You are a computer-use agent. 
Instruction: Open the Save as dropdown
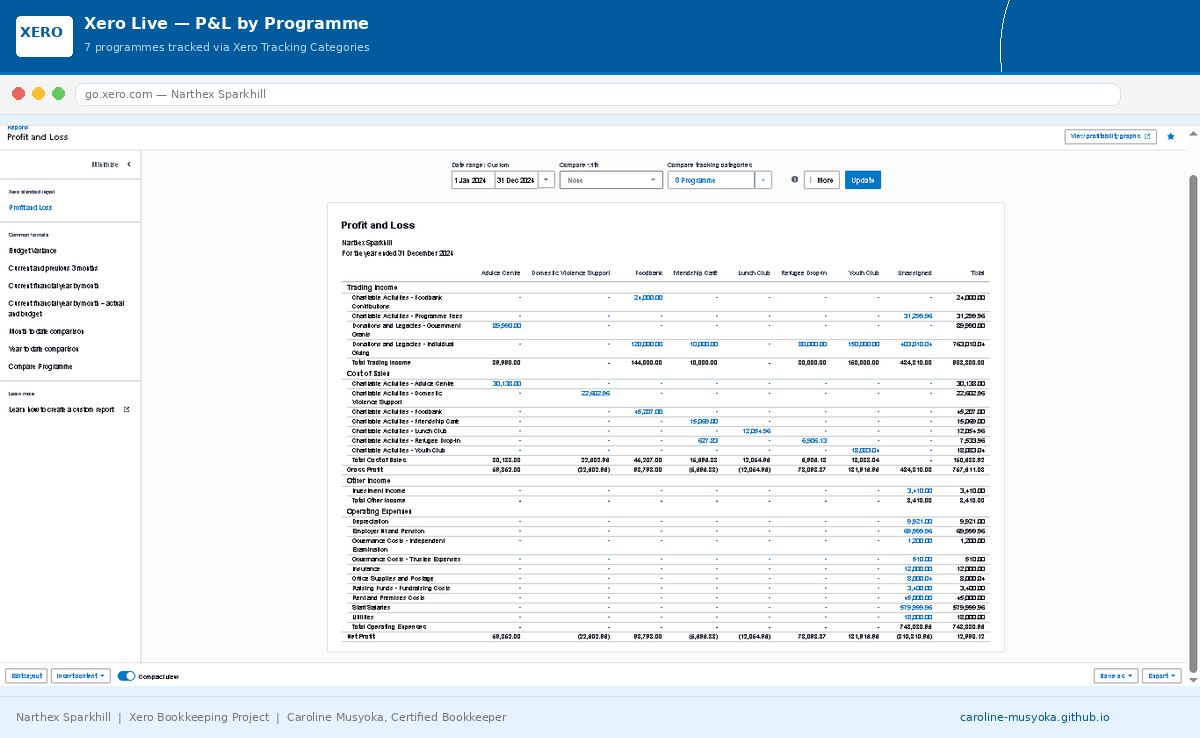(x=1116, y=676)
